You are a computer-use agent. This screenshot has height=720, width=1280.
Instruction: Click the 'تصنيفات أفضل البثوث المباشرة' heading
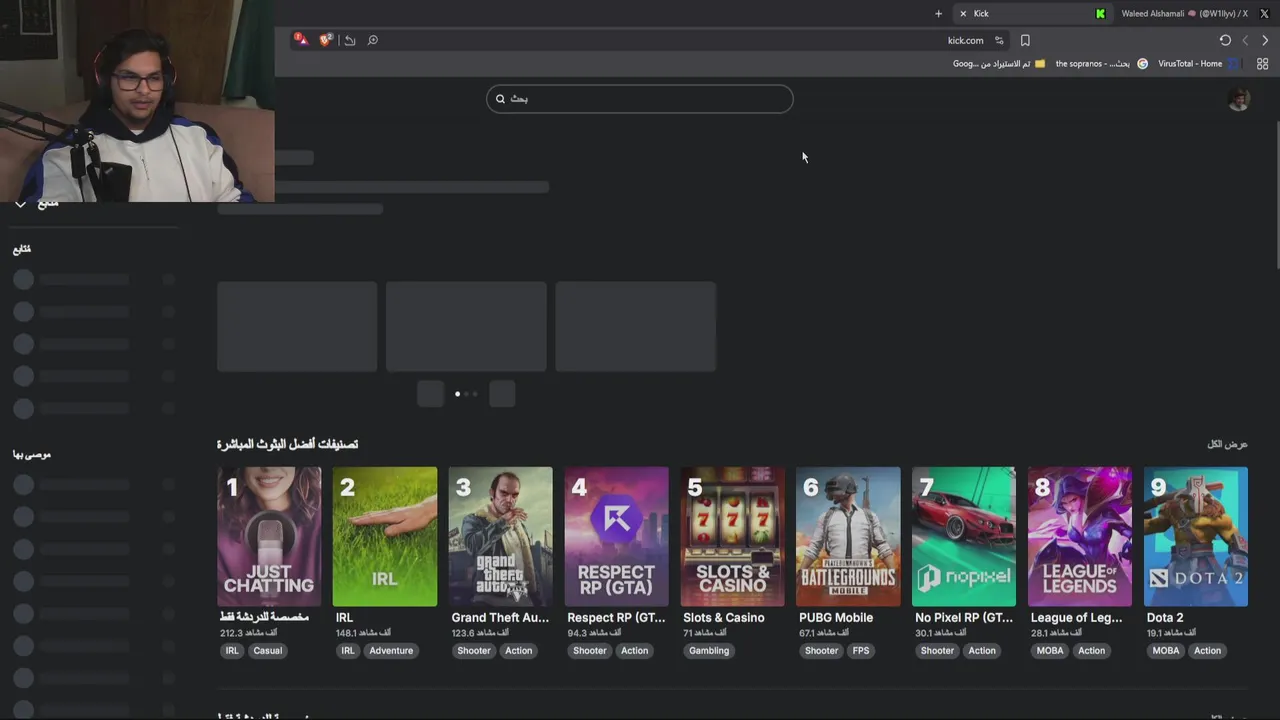(x=287, y=444)
